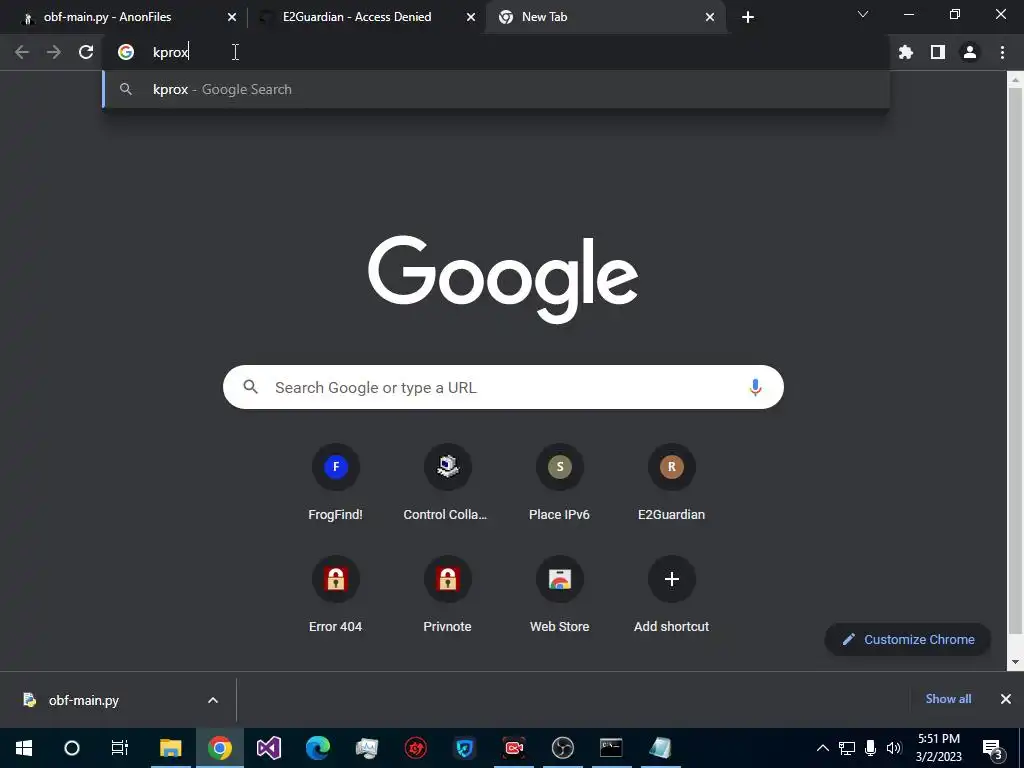Toggle the Chrome side panel icon

(x=938, y=52)
